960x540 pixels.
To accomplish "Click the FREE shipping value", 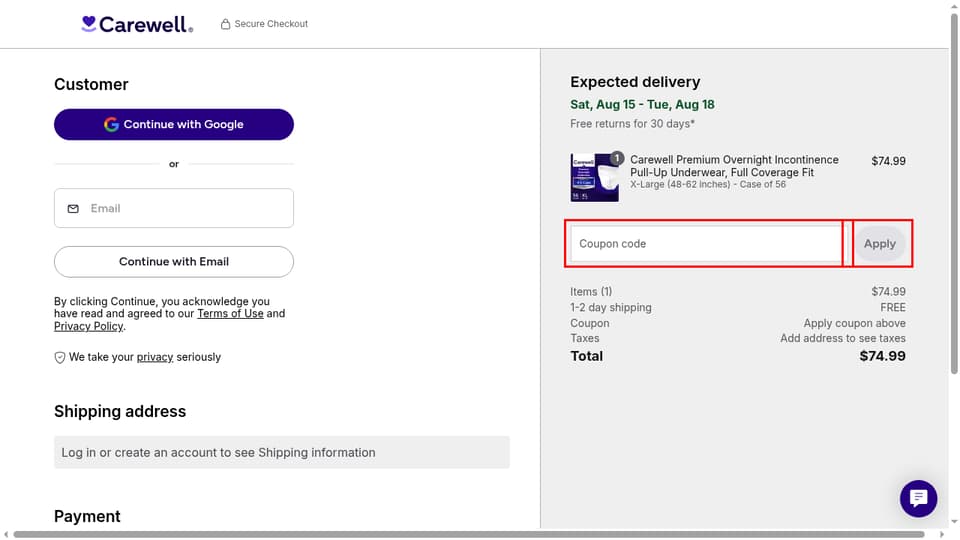I will (893, 307).
